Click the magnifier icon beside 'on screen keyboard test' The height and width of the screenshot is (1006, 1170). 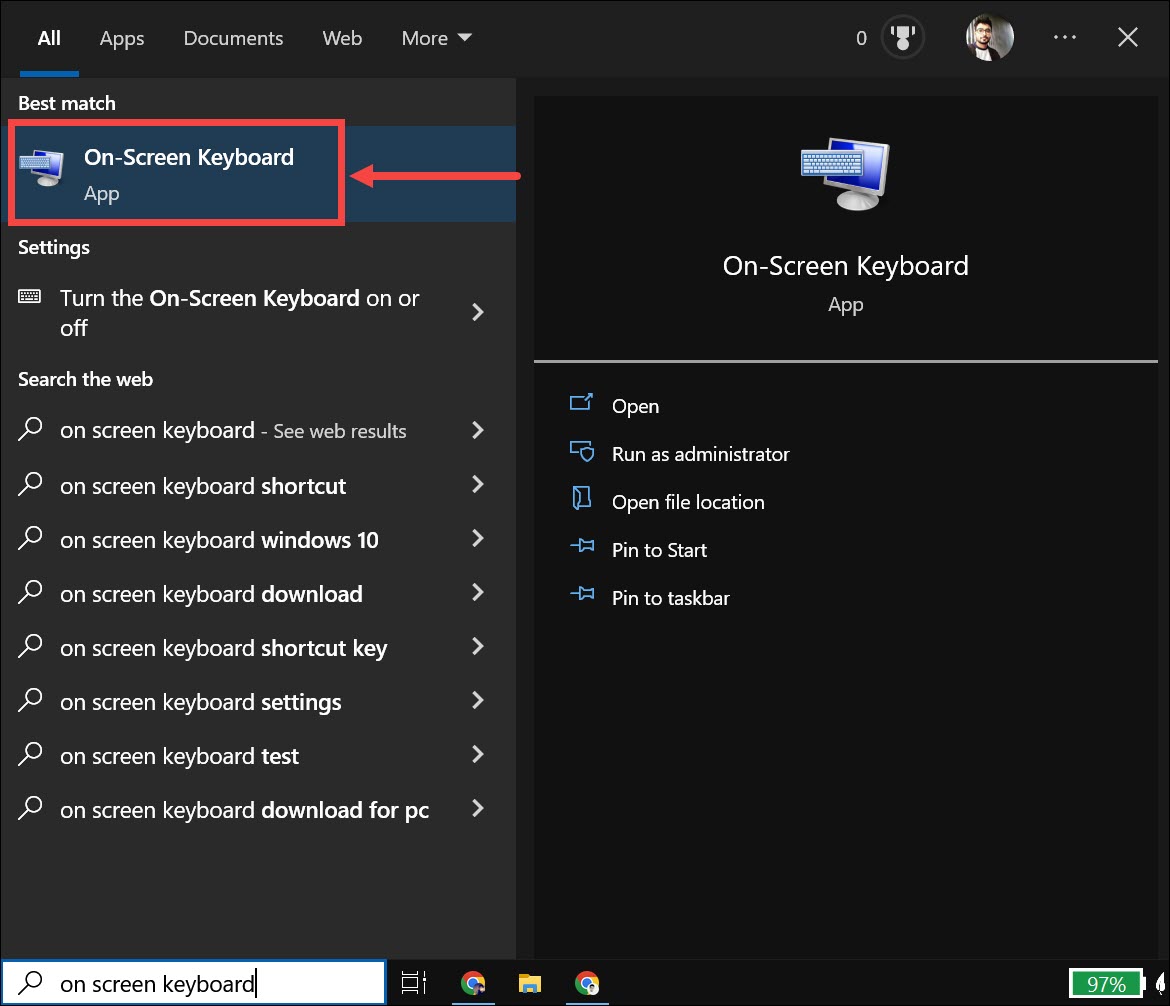(x=29, y=756)
